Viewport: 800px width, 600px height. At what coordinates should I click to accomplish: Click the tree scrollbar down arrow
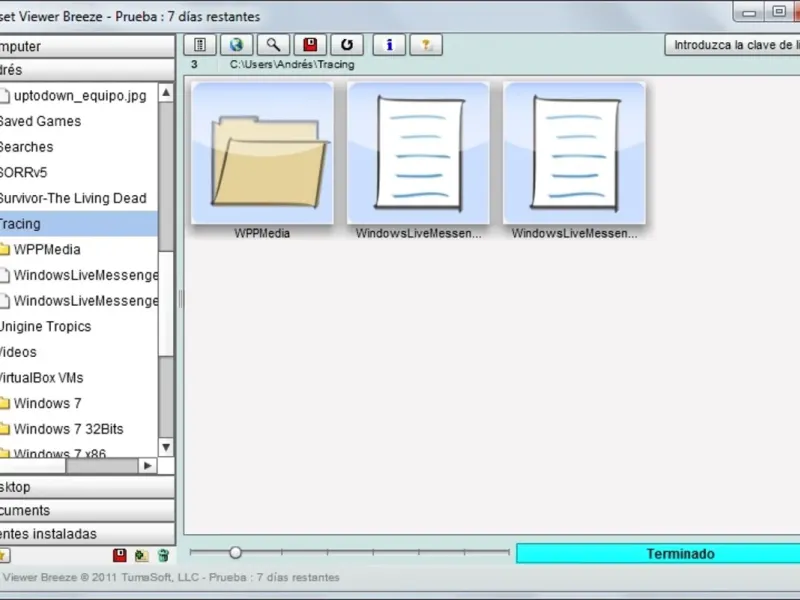[166, 447]
